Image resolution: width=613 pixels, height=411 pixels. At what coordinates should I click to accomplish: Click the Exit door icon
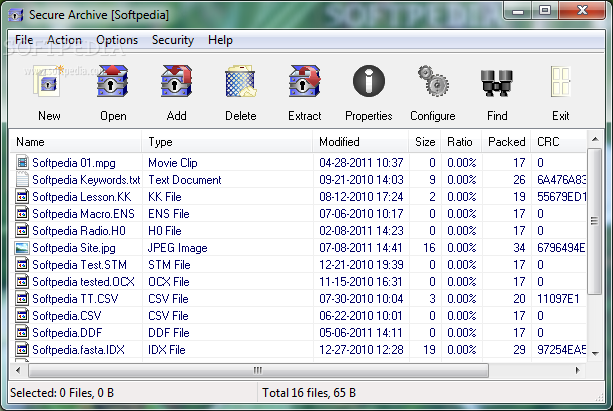tap(561, 81)
